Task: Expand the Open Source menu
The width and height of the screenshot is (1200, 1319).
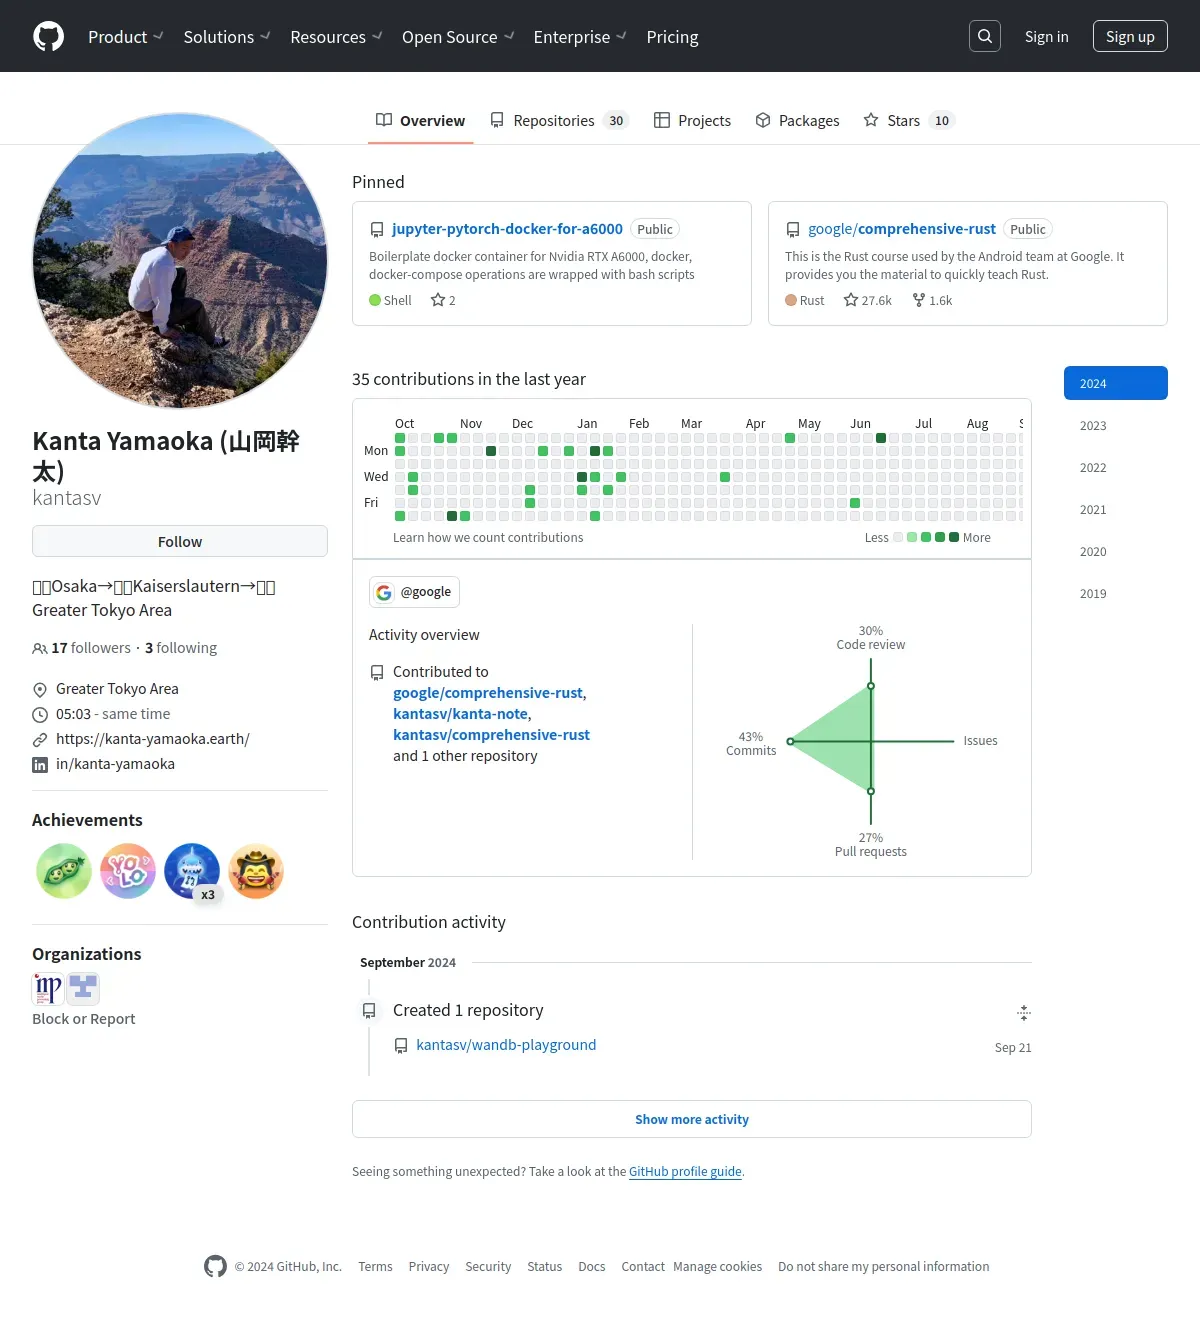Action: pyautogui.click(x=458, y=36)
